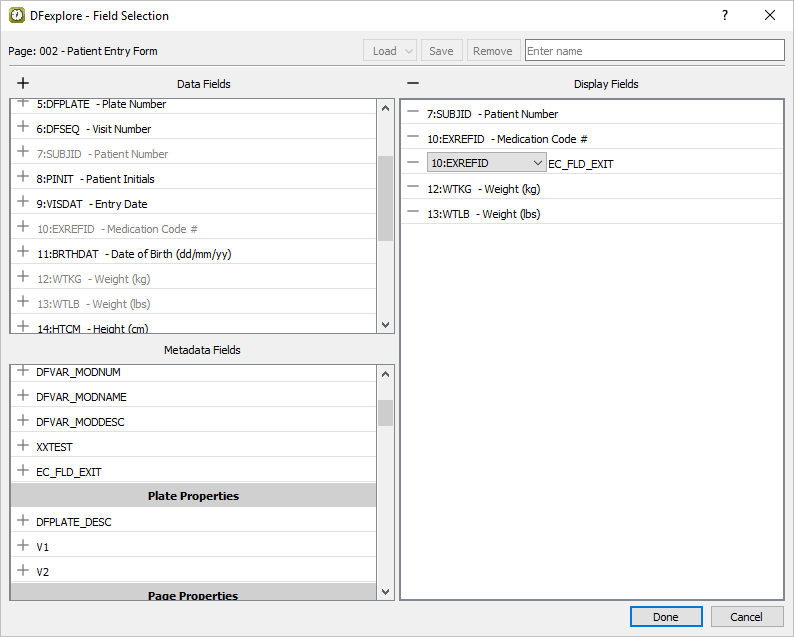Viewport: 794px width, 637px height.
Task: Remove SUBJID Patient Number from display fields
Action: pos(413,113)
